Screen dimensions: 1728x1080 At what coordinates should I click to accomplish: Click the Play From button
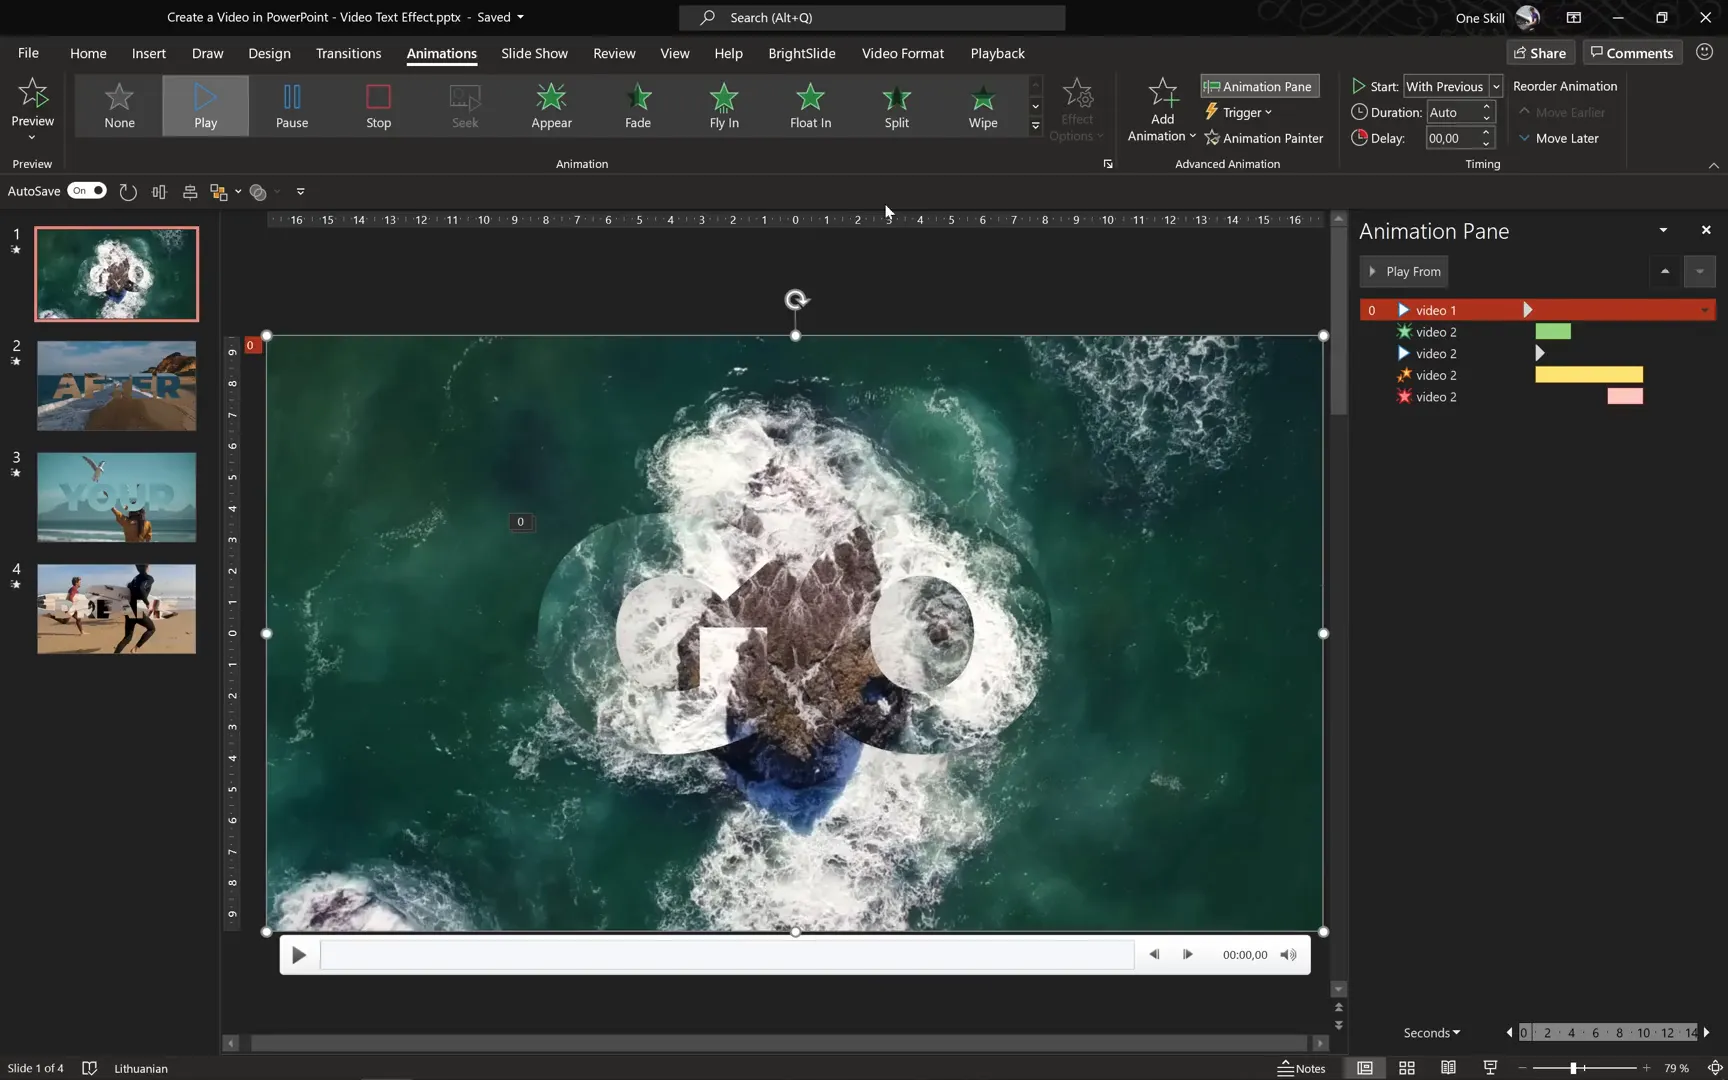(x=1404, y=271)
